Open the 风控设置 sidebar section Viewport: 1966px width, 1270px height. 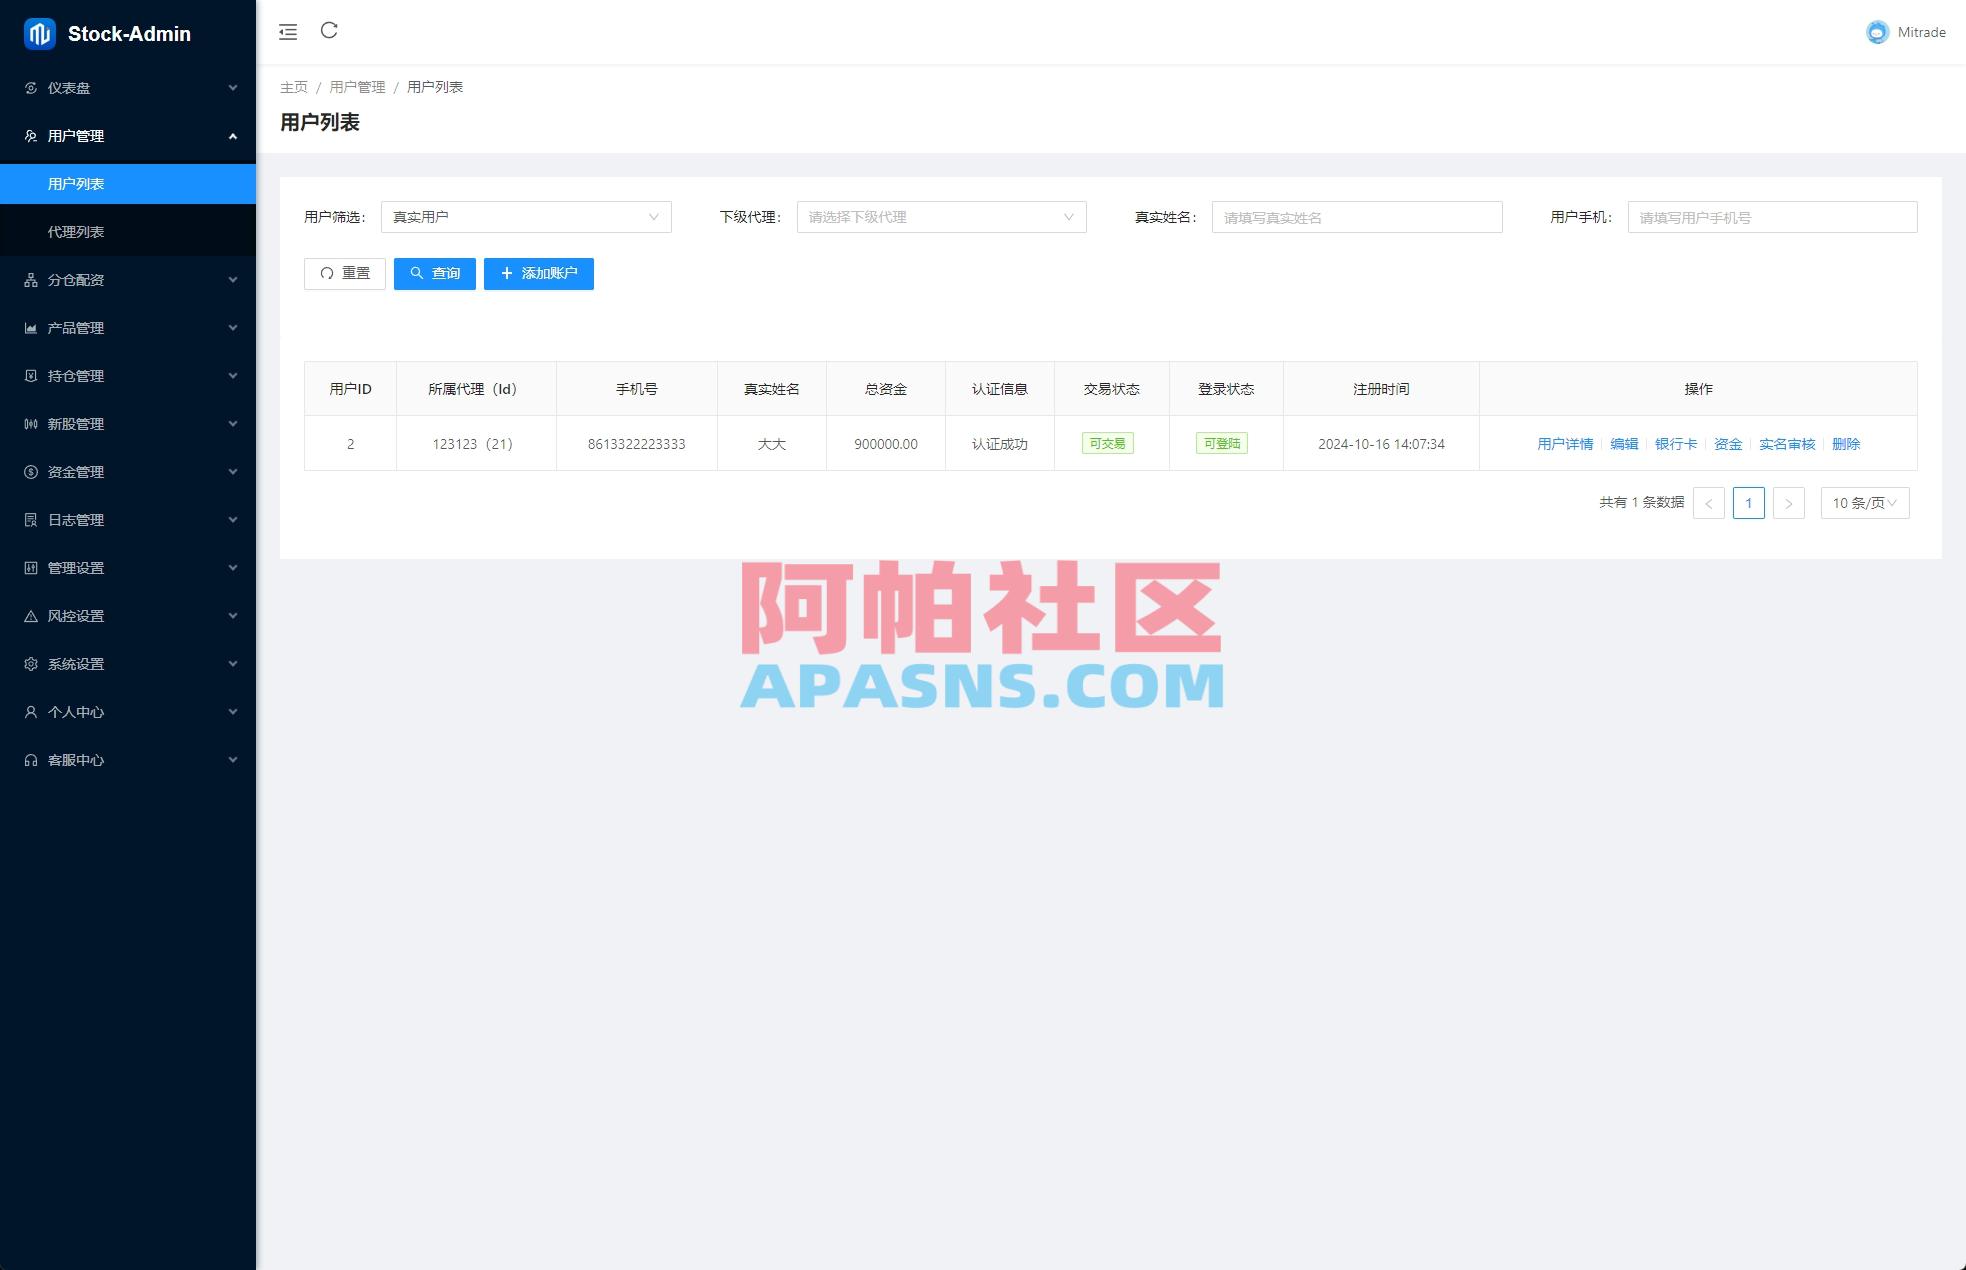pyautogui.click(x=75, y=616)
